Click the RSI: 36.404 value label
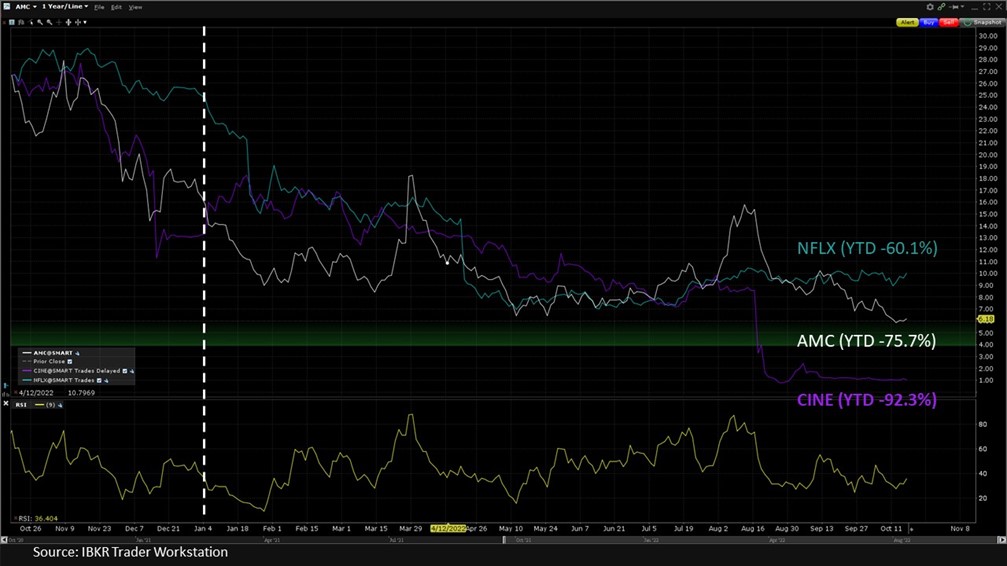The image size is (1007, 566). click(37, 518)
